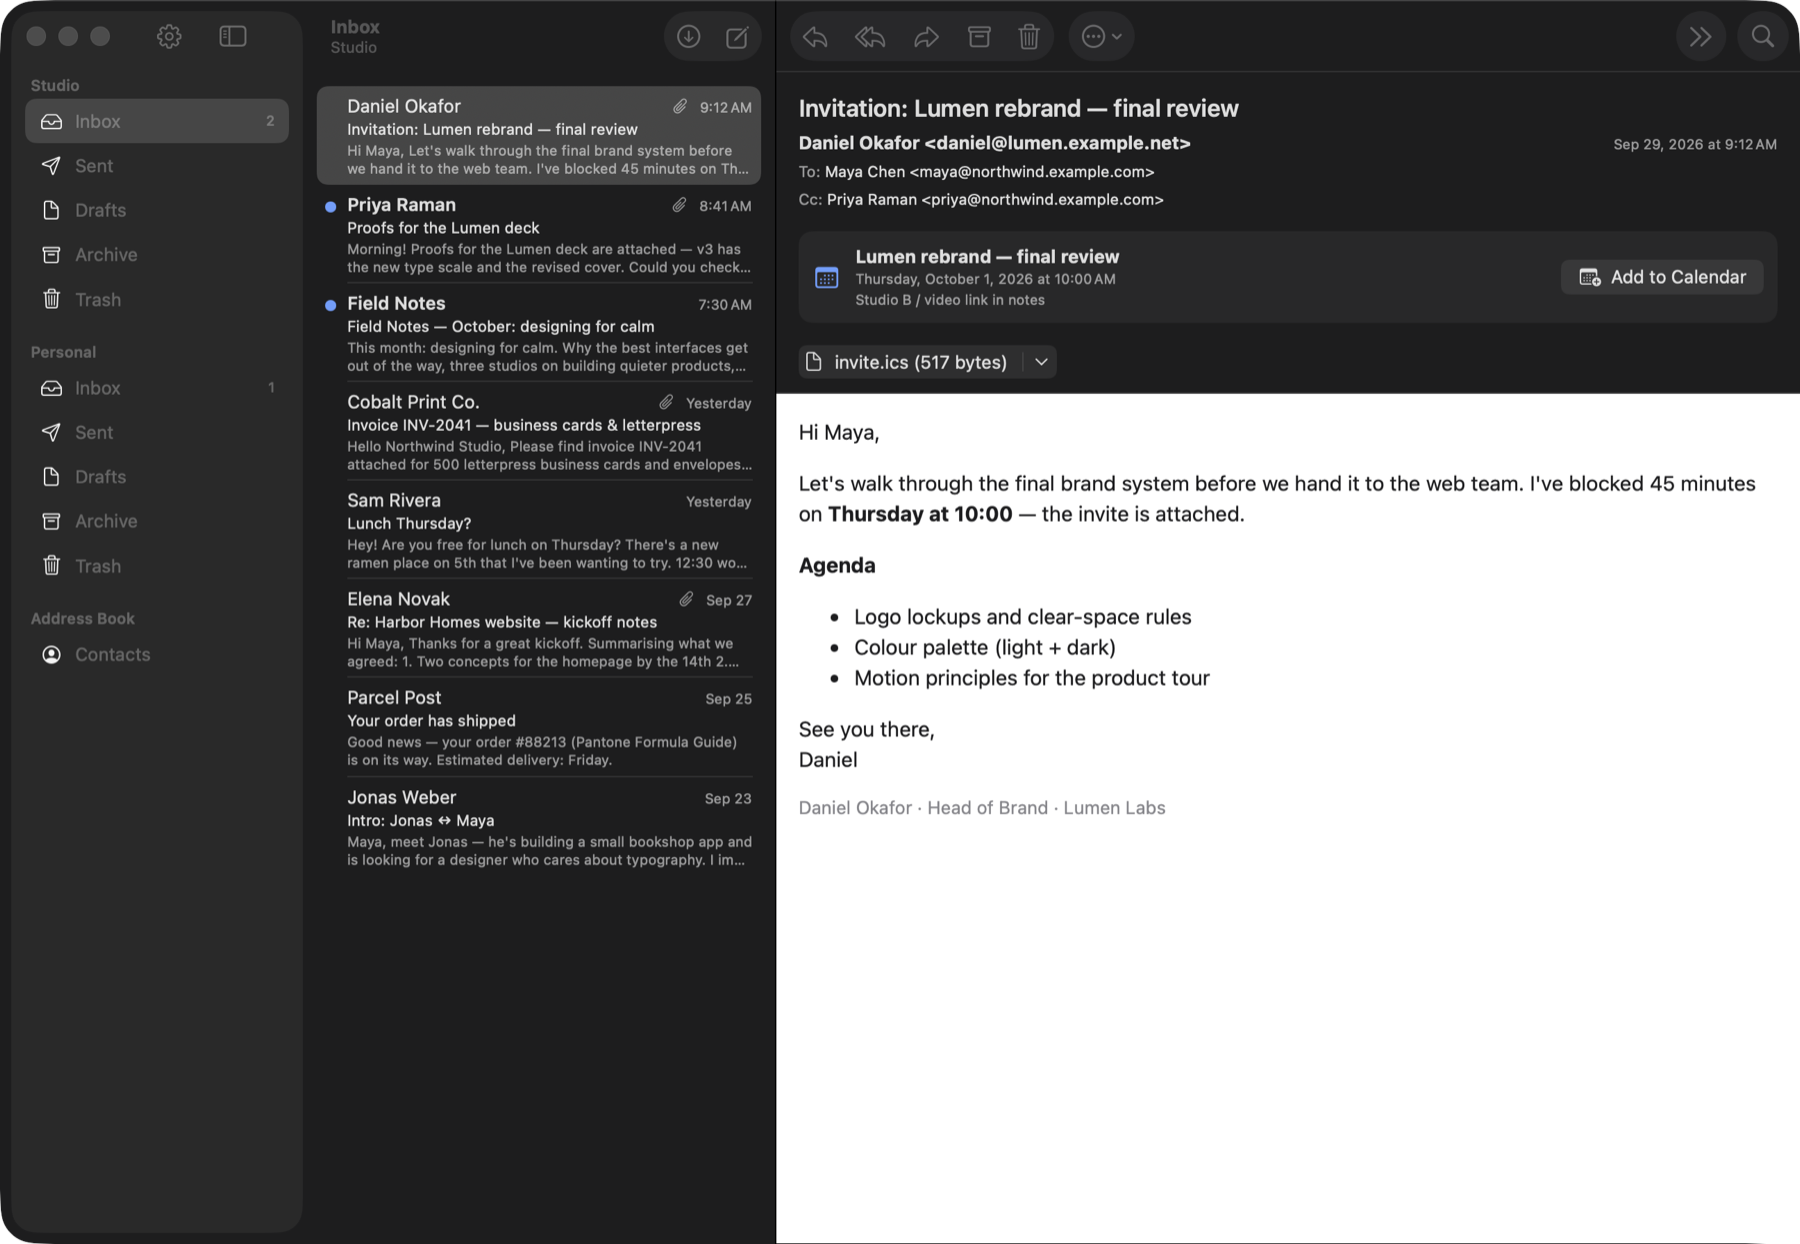Click the unread dot on Field Notes message
Viewport: 1800px width, 1244px height.
point(330,305)
